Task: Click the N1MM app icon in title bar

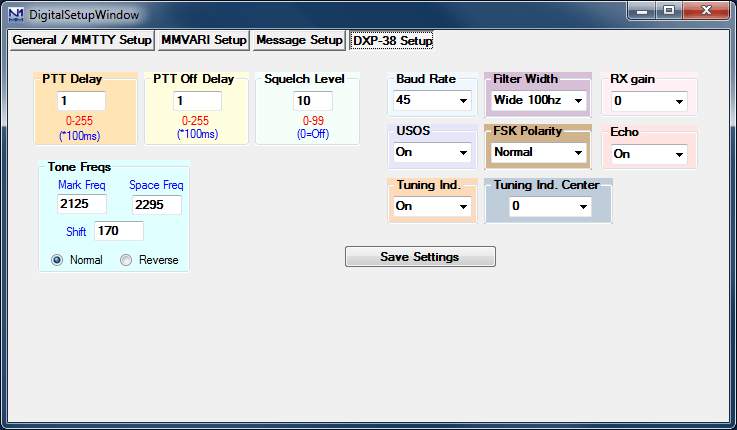Action: (16, 15)
